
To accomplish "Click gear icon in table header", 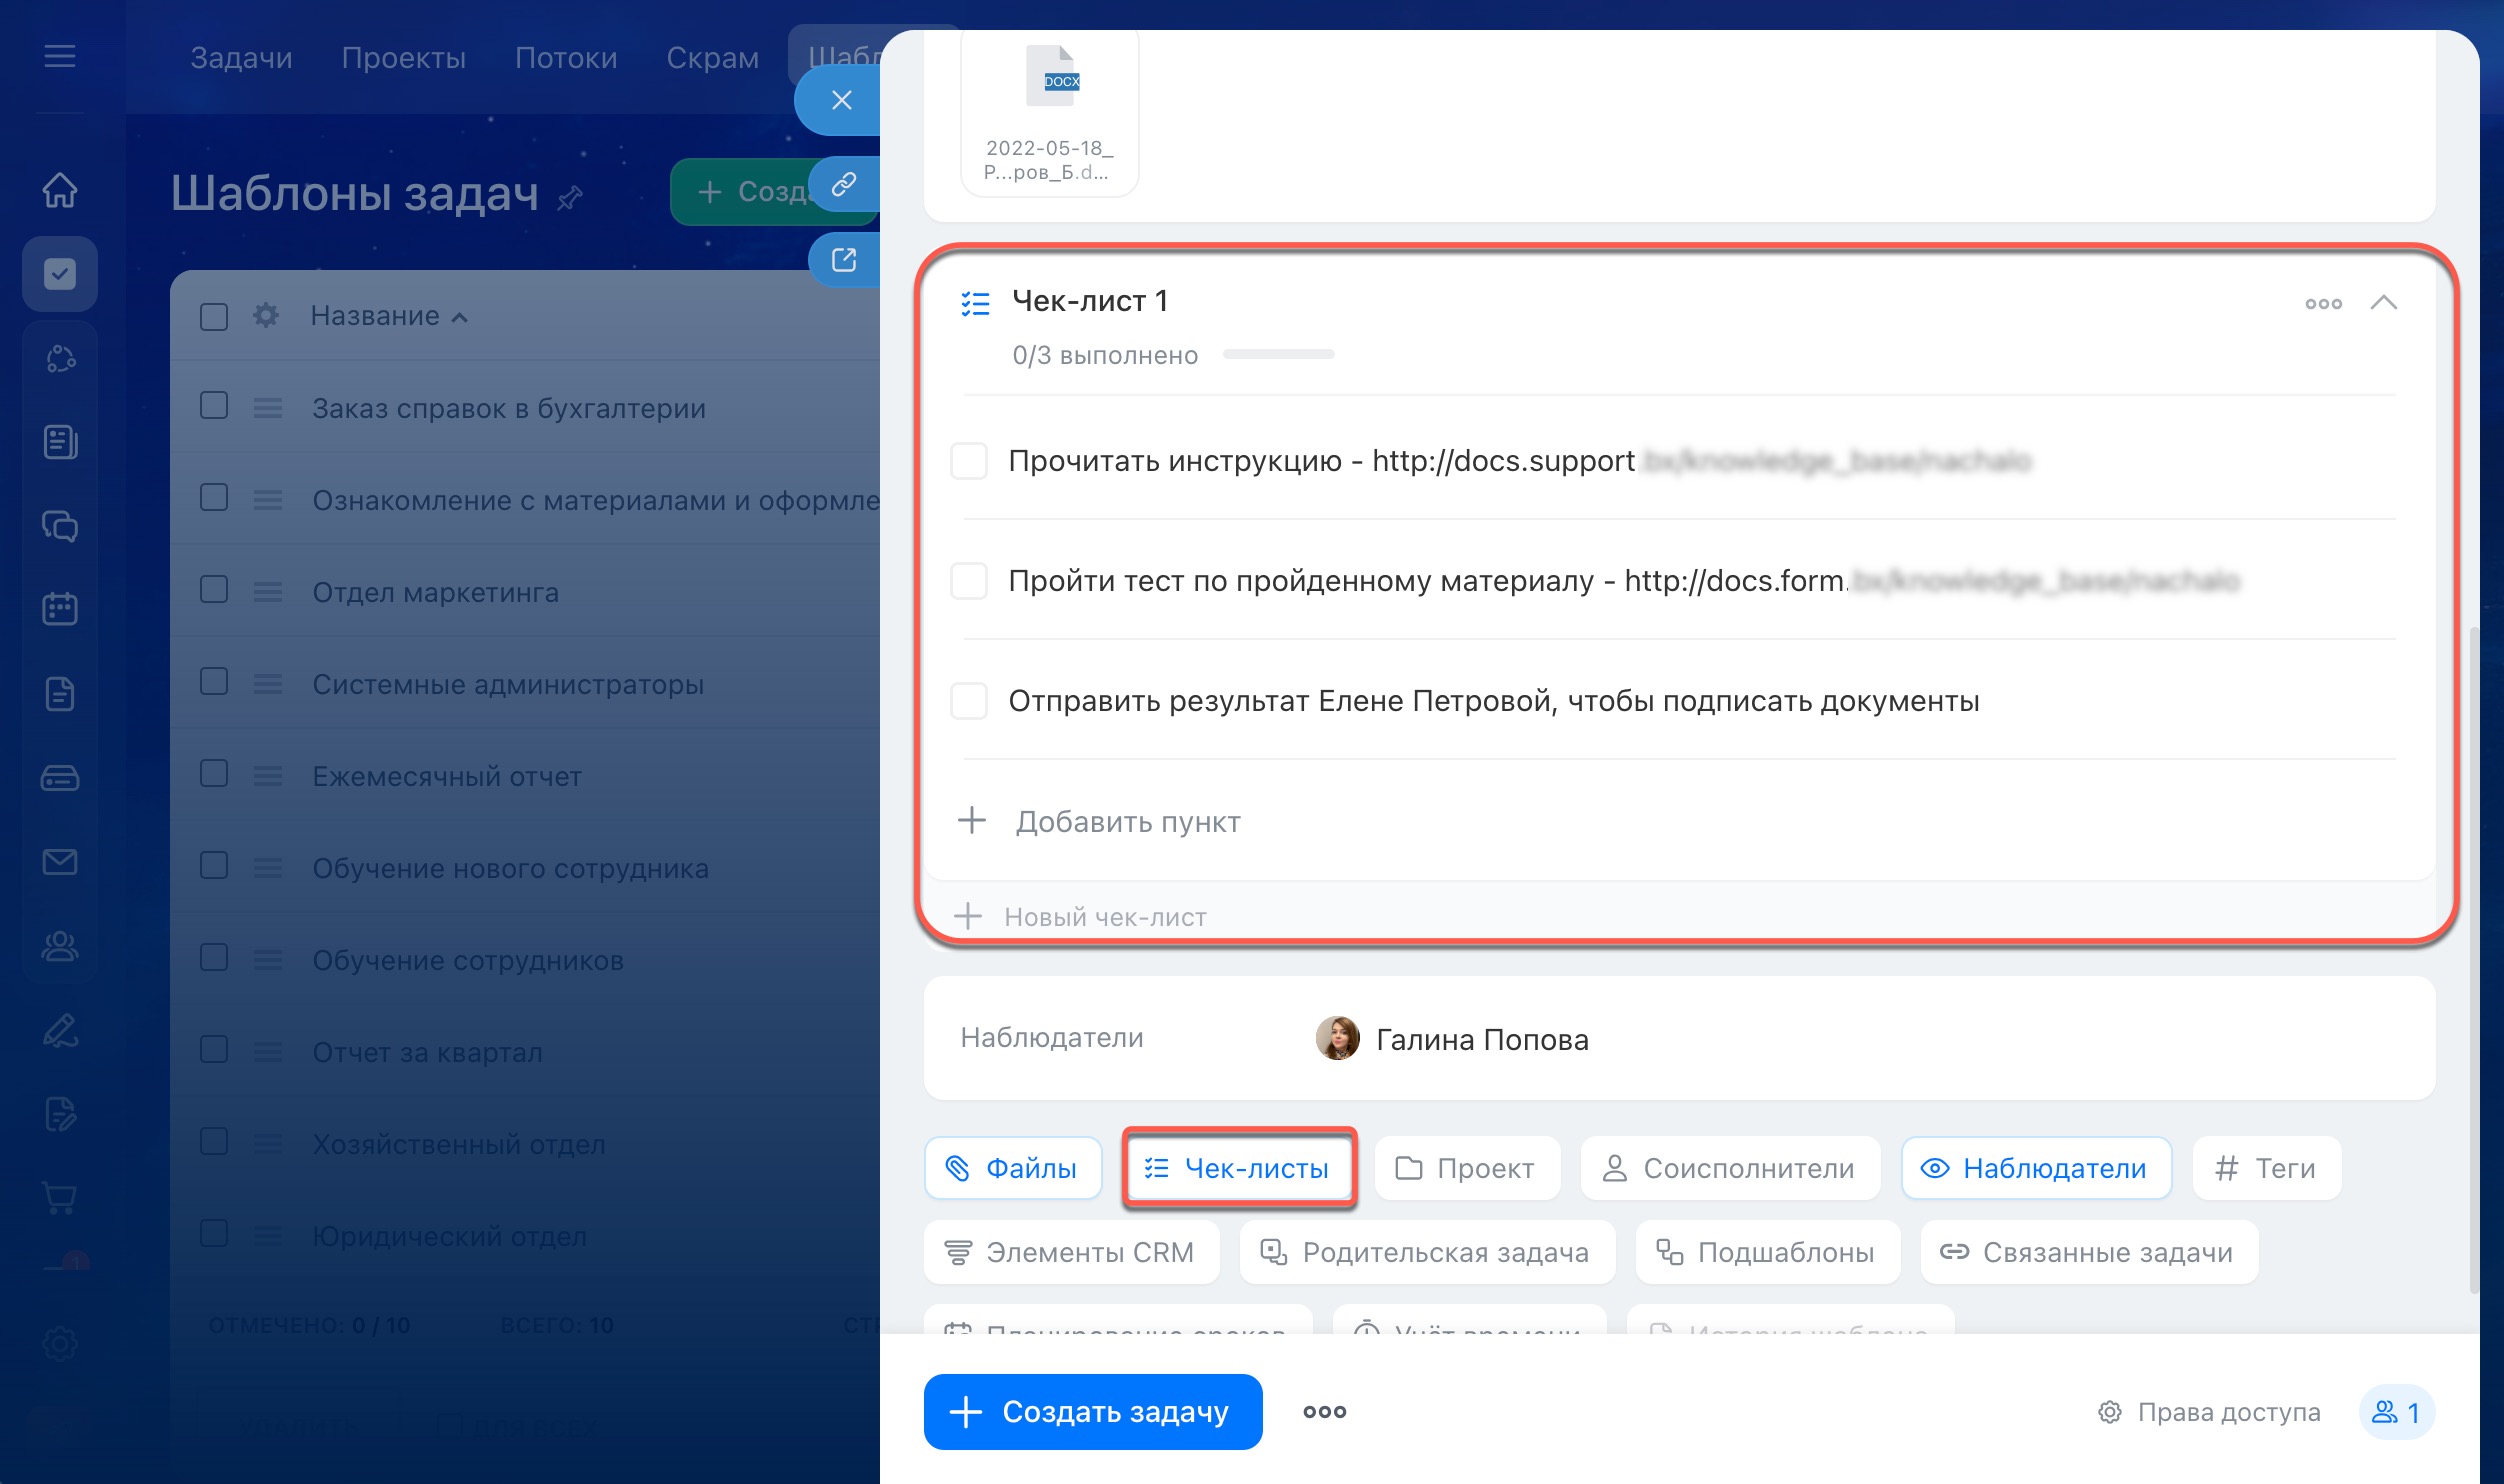I will tap(266, 316).
